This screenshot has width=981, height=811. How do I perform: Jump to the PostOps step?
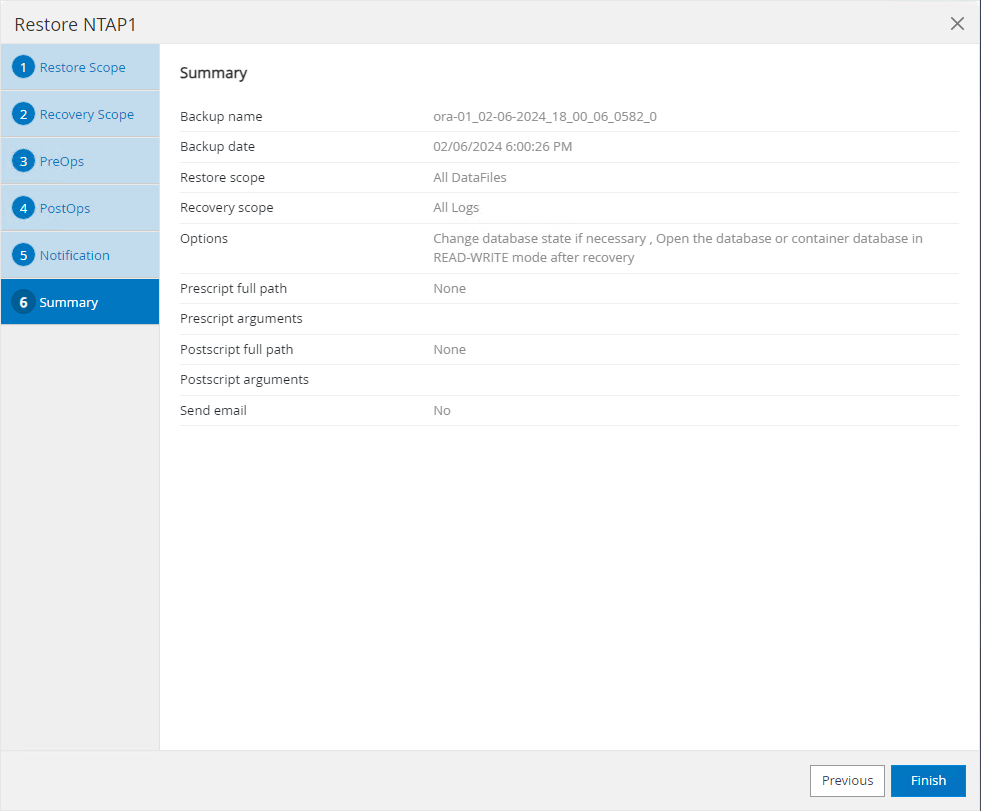[x=65, y=209]
